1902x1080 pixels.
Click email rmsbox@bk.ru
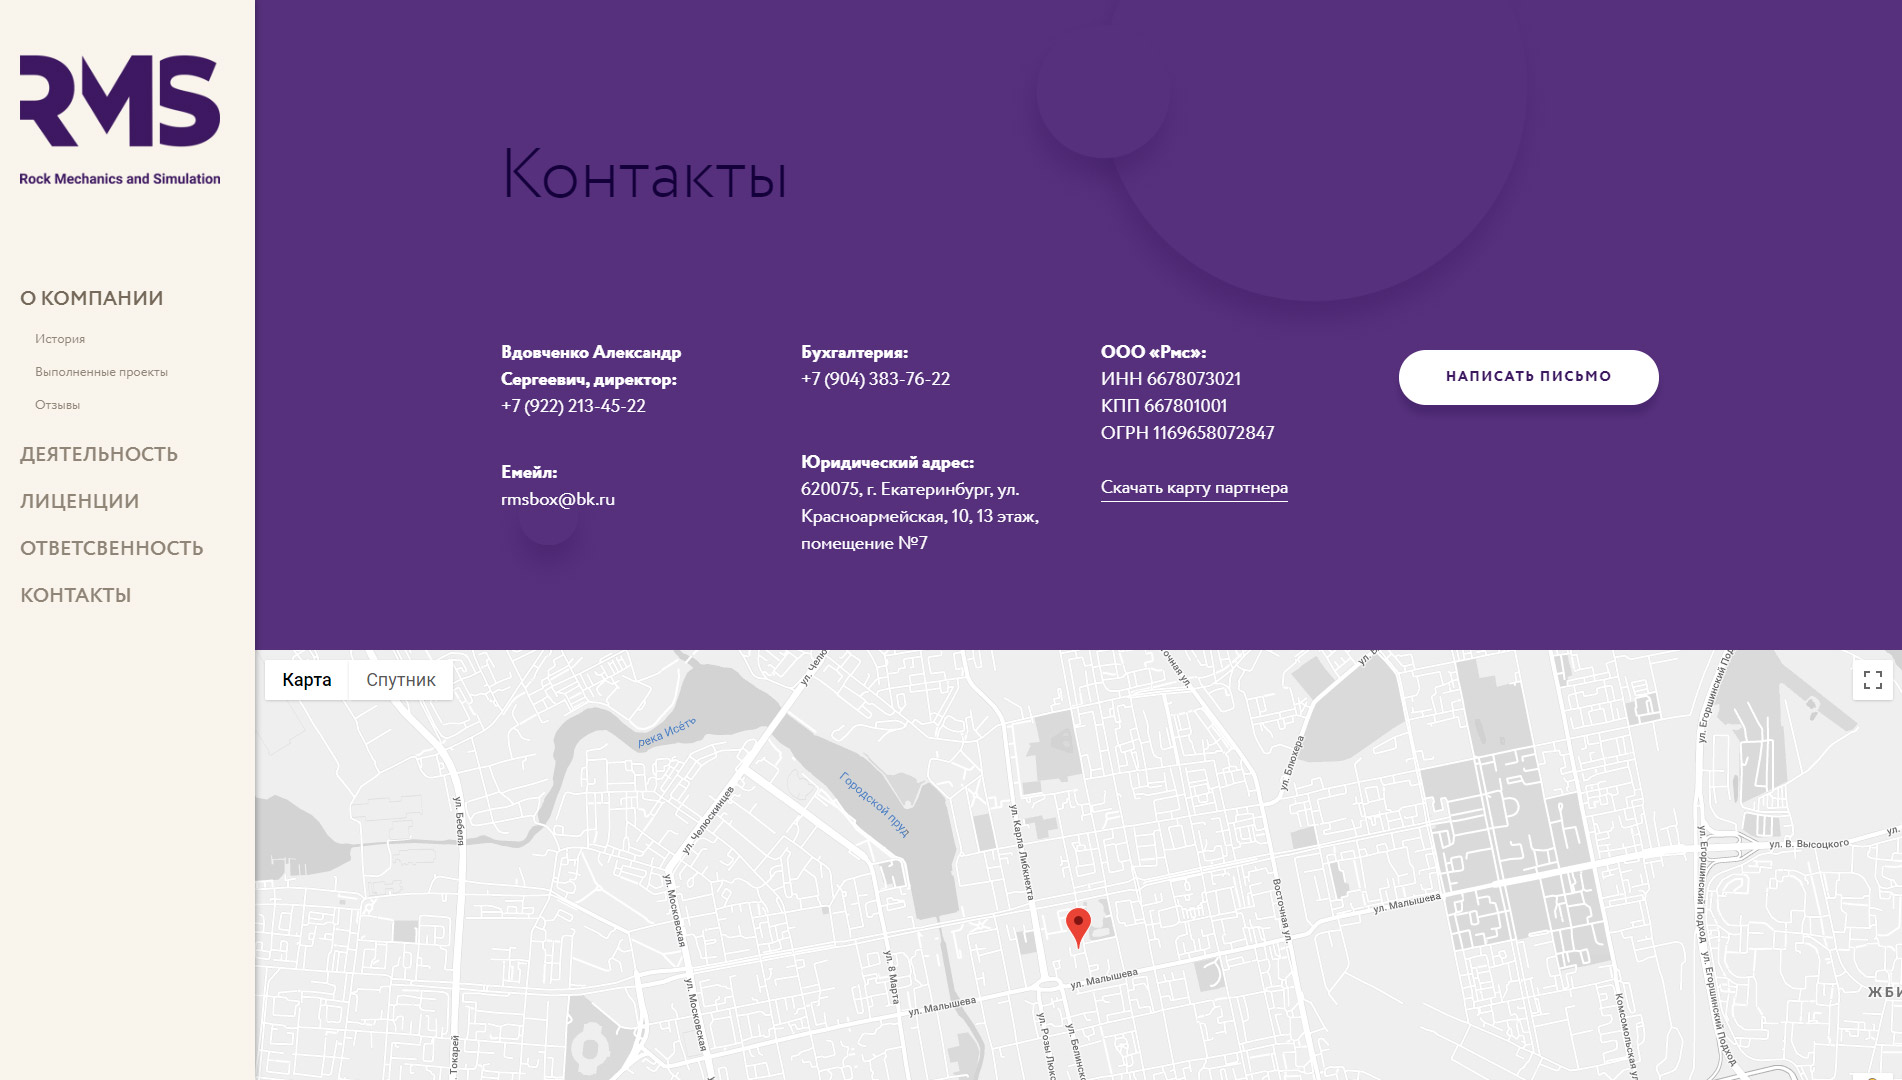pyautogui.click(x=558, y=499)
